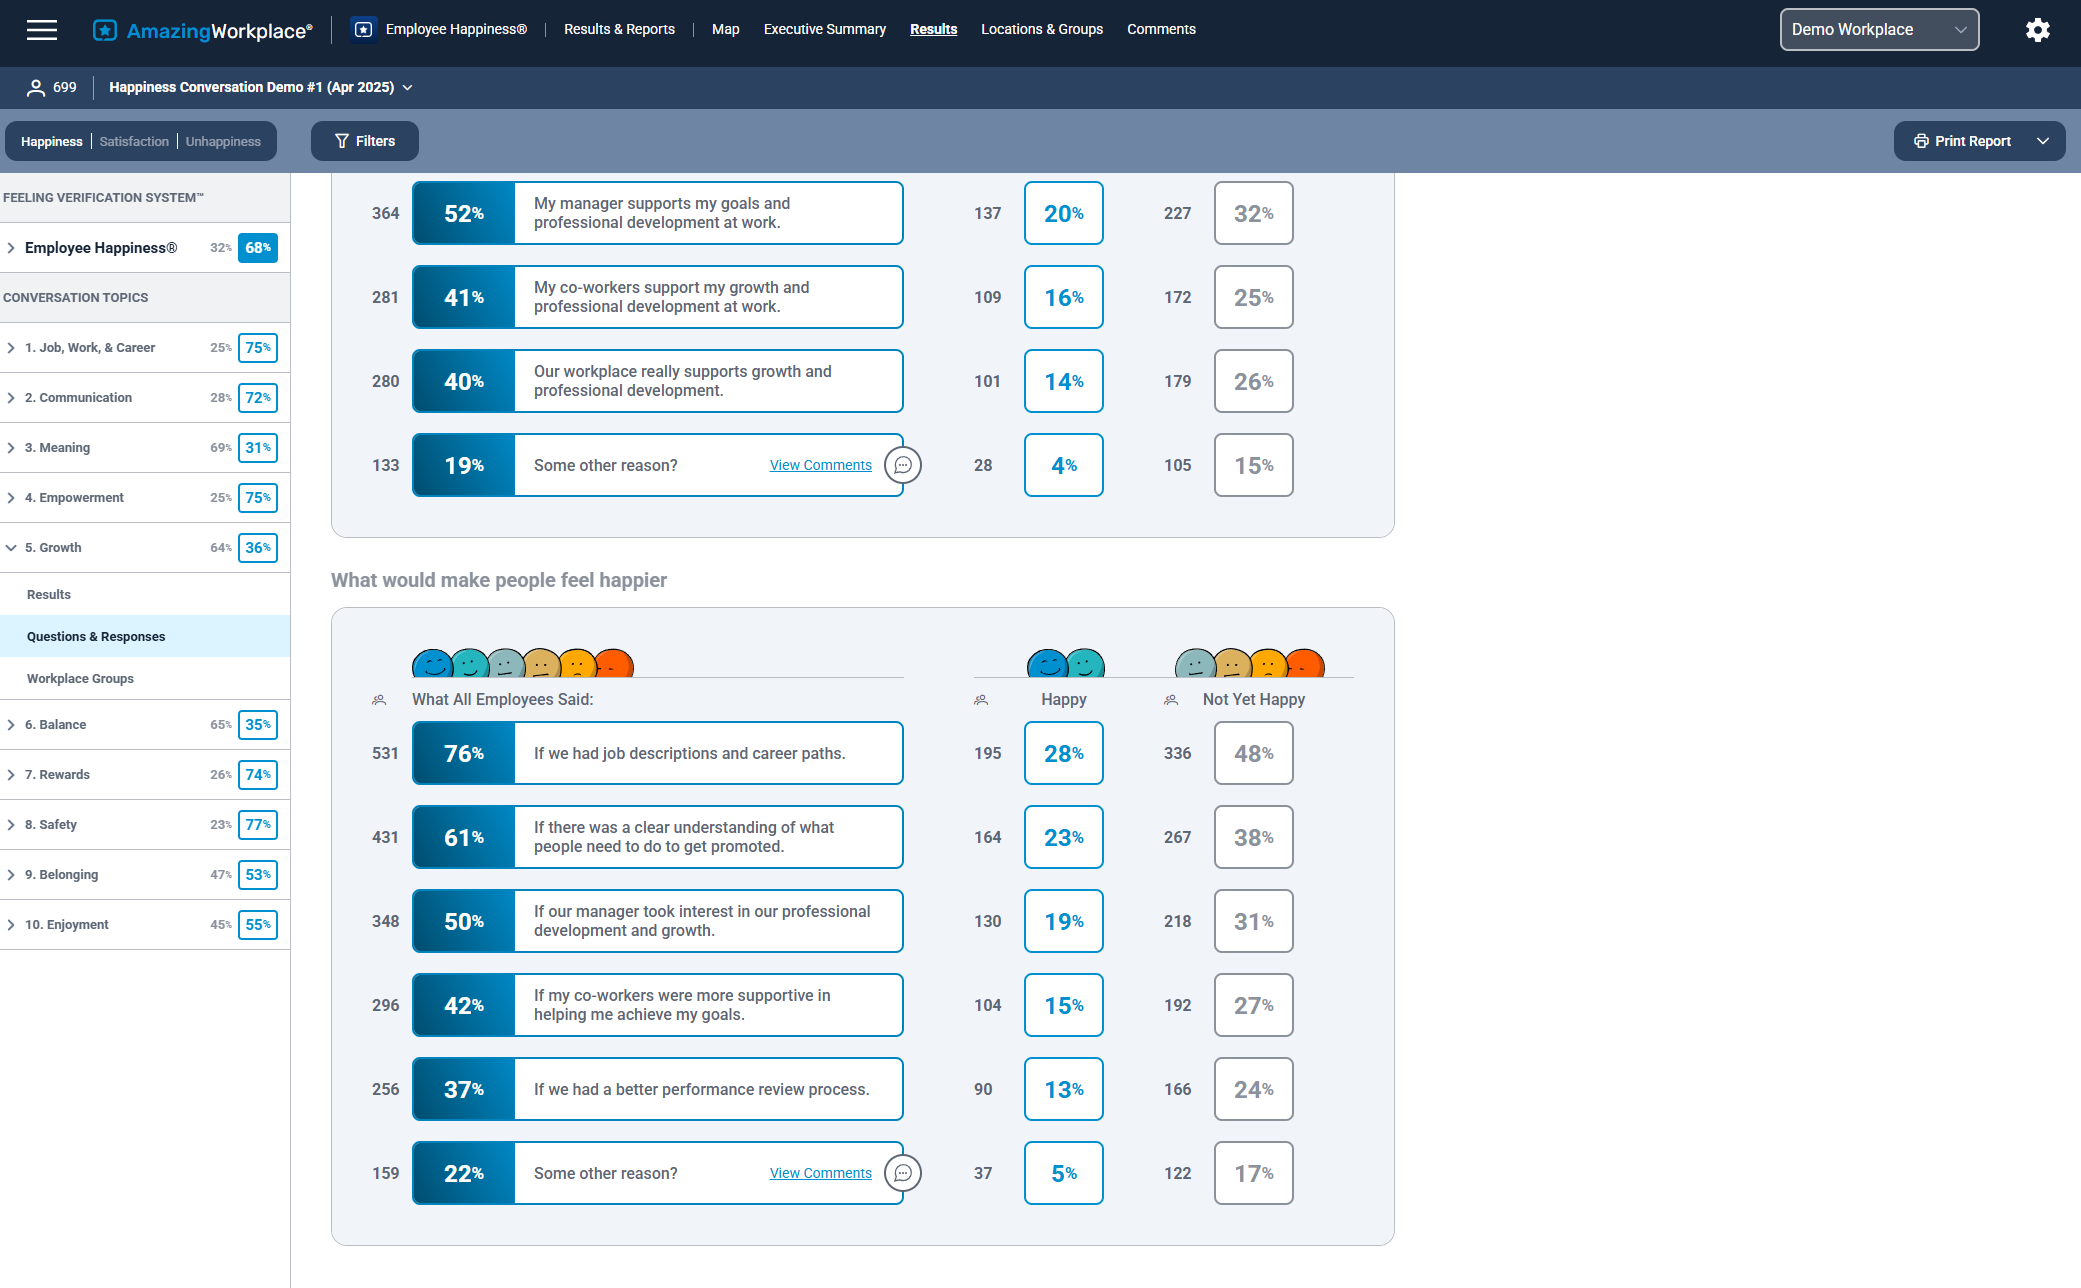Open the settings gear icon
2081x1288 pixels.
click(2037, 30)
